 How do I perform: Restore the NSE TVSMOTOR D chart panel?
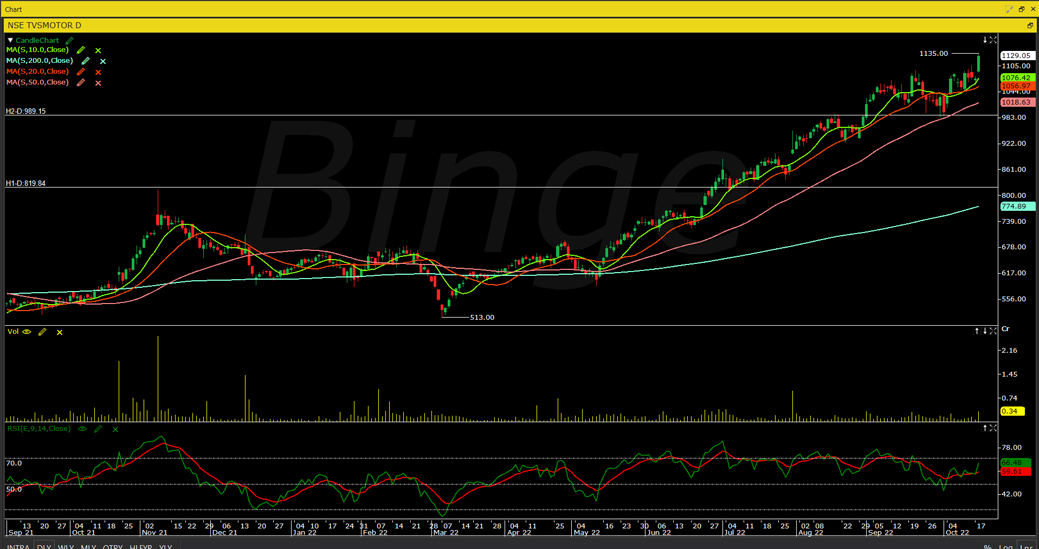tap(1030, 25)
